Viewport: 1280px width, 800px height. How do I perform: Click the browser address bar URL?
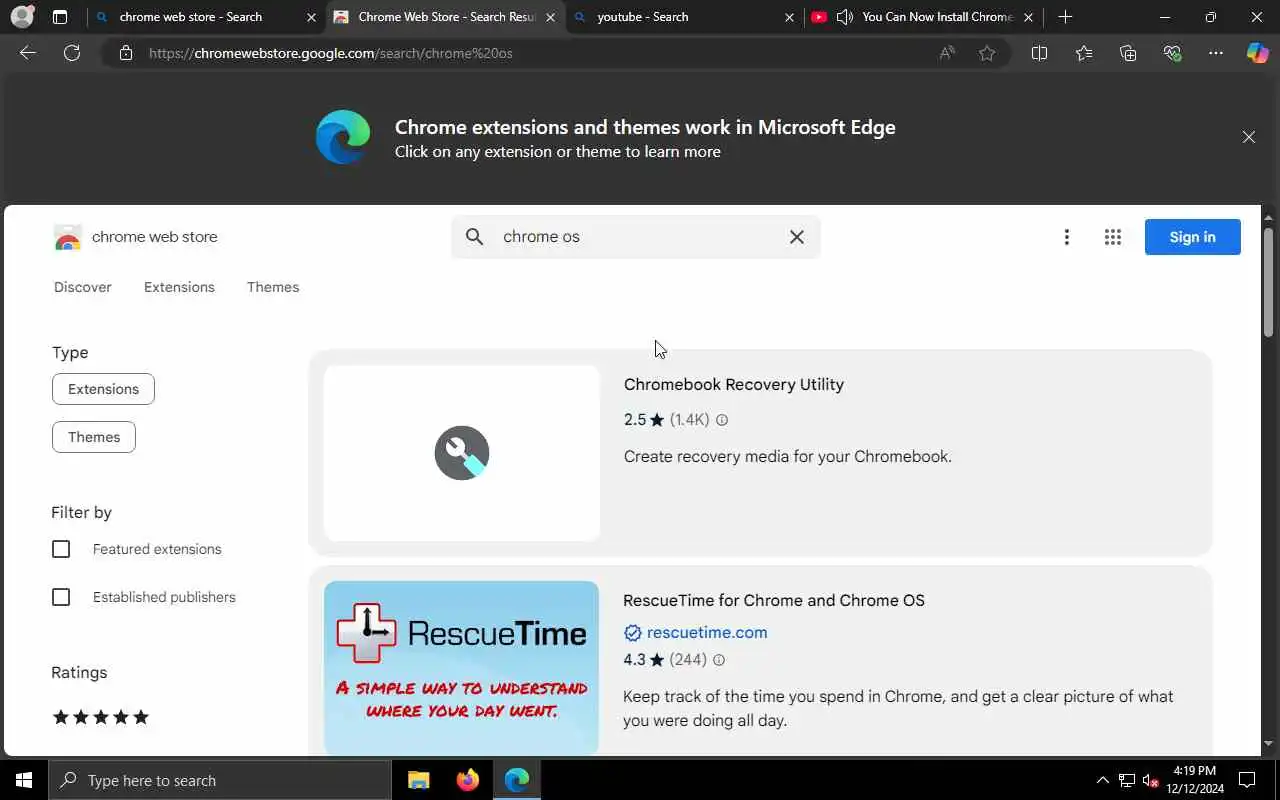[x=330, y=53]
